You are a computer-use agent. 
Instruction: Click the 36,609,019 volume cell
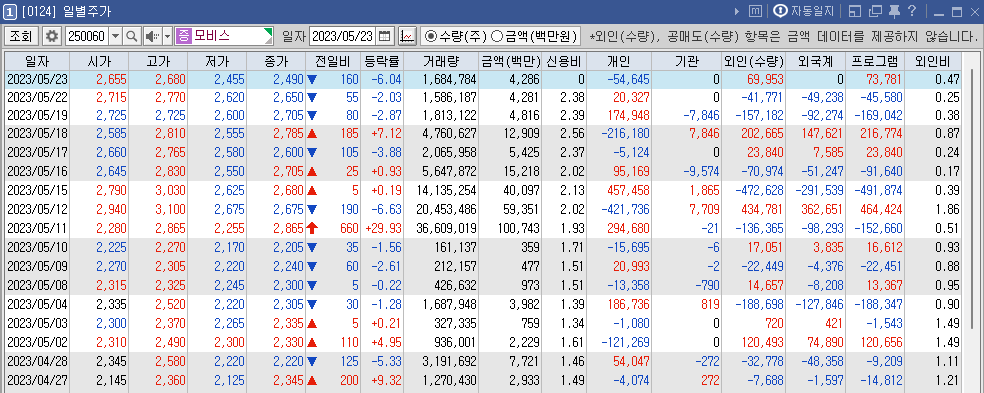(x=441, y=229)
